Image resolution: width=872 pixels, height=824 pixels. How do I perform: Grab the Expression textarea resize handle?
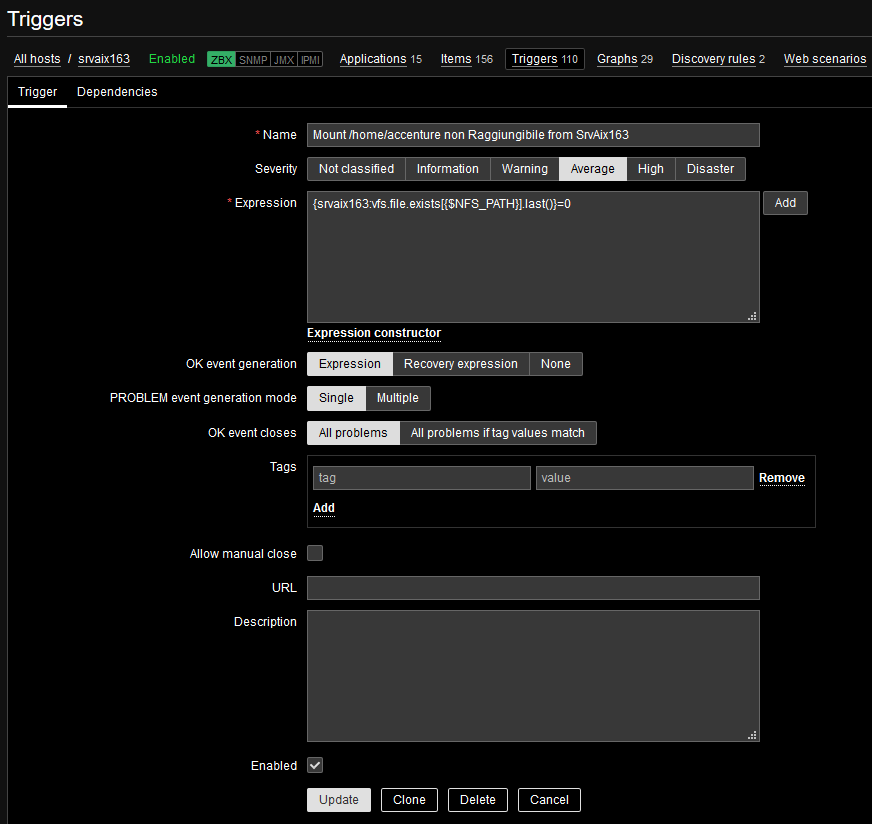[752, 316]
